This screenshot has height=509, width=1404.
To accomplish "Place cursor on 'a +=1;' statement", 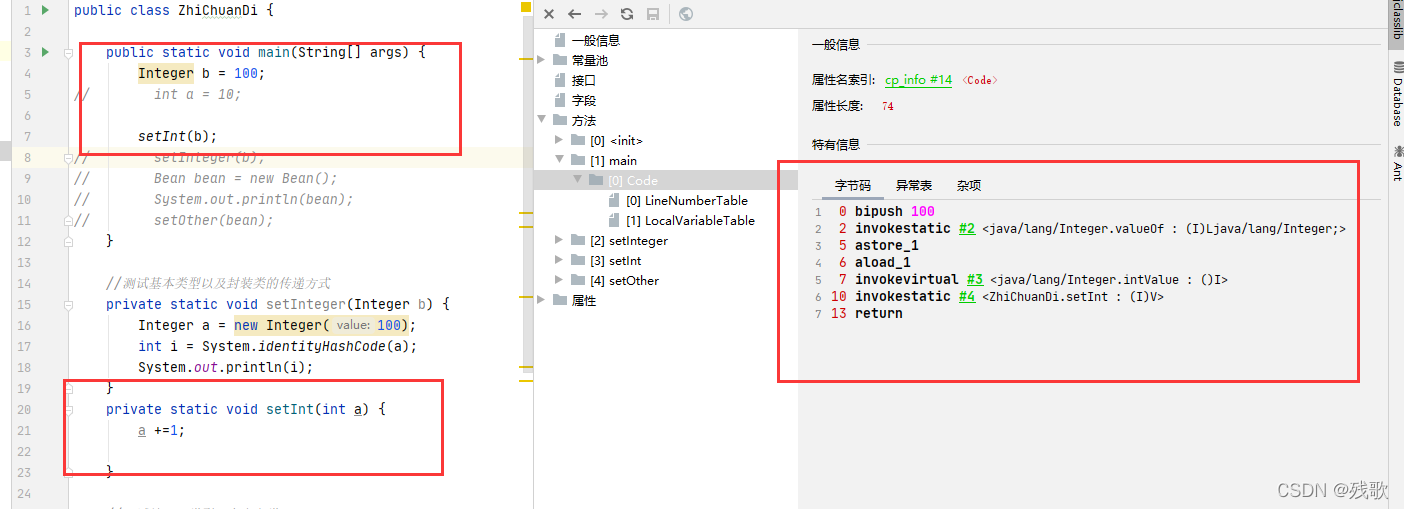I will 162,430.
